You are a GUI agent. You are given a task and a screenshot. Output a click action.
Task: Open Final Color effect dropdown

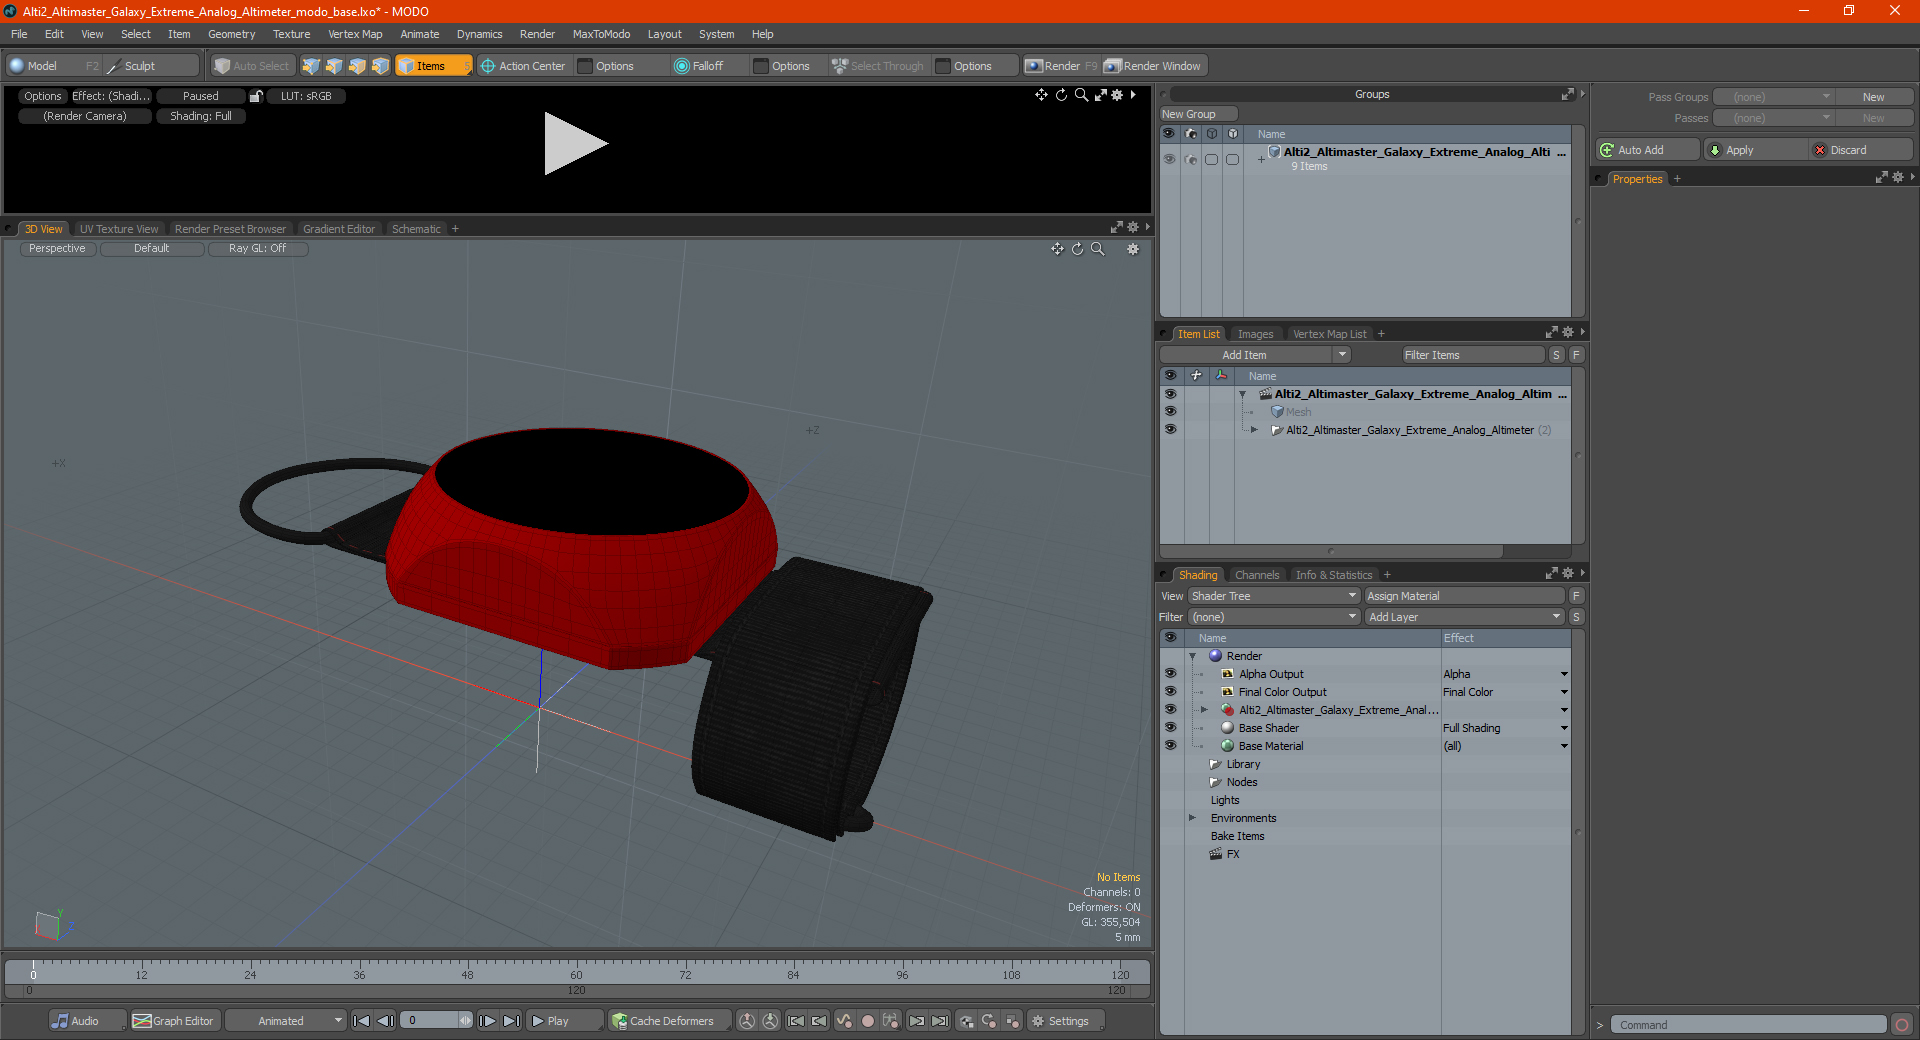1564,692
